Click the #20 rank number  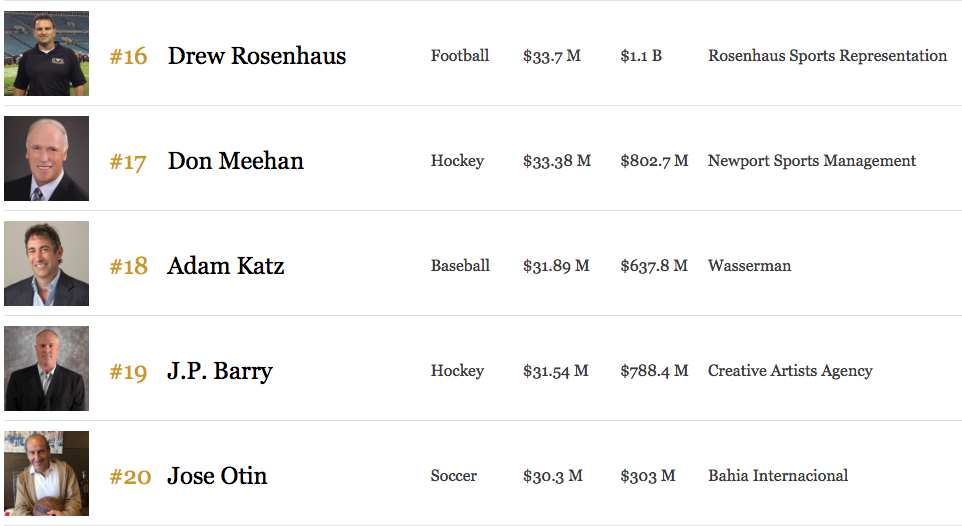click(130, 476)
